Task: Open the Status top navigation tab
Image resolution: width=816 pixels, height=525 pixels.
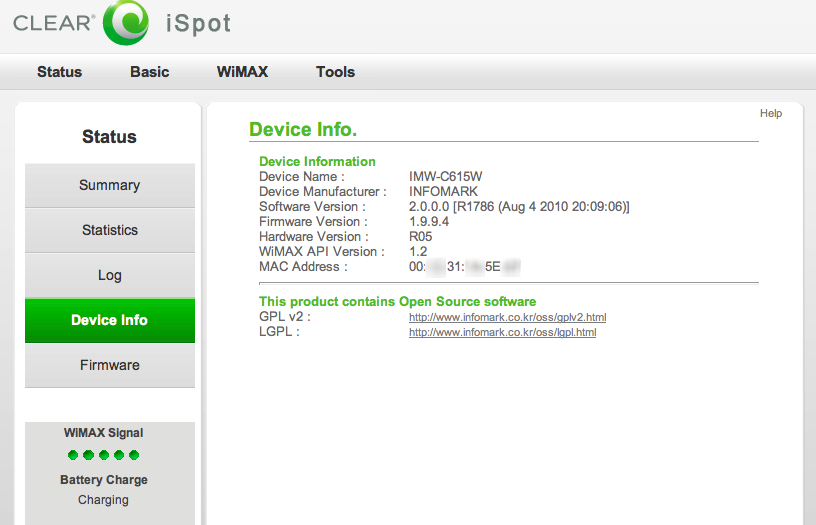Action: 59,72
